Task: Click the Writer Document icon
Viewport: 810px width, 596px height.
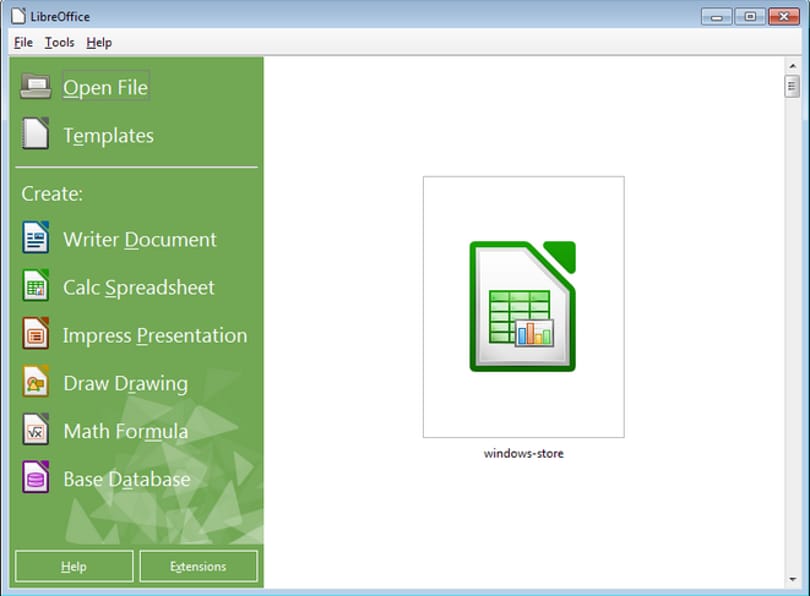Action: coord(36,237)
